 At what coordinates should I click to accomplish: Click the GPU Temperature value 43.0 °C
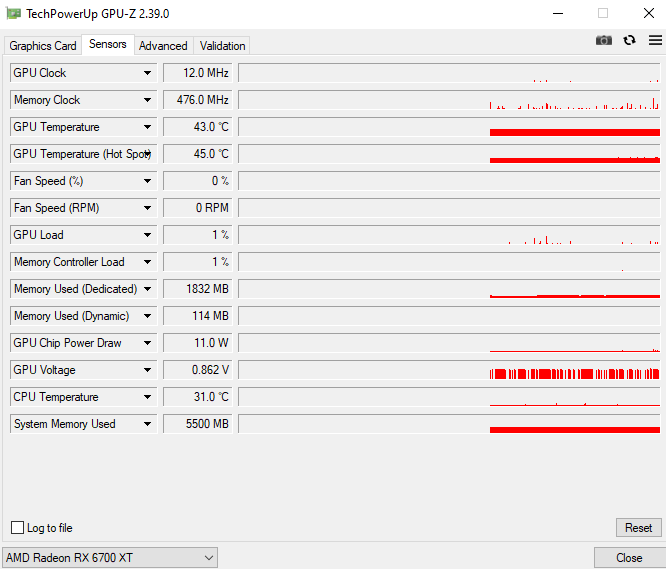[x=198, y=127]
